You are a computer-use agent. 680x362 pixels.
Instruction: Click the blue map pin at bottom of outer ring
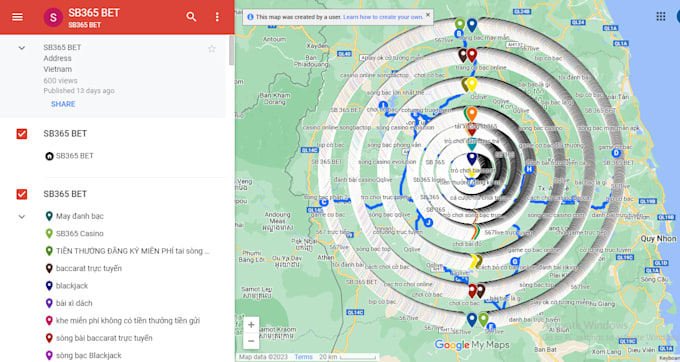click(472, 320)
